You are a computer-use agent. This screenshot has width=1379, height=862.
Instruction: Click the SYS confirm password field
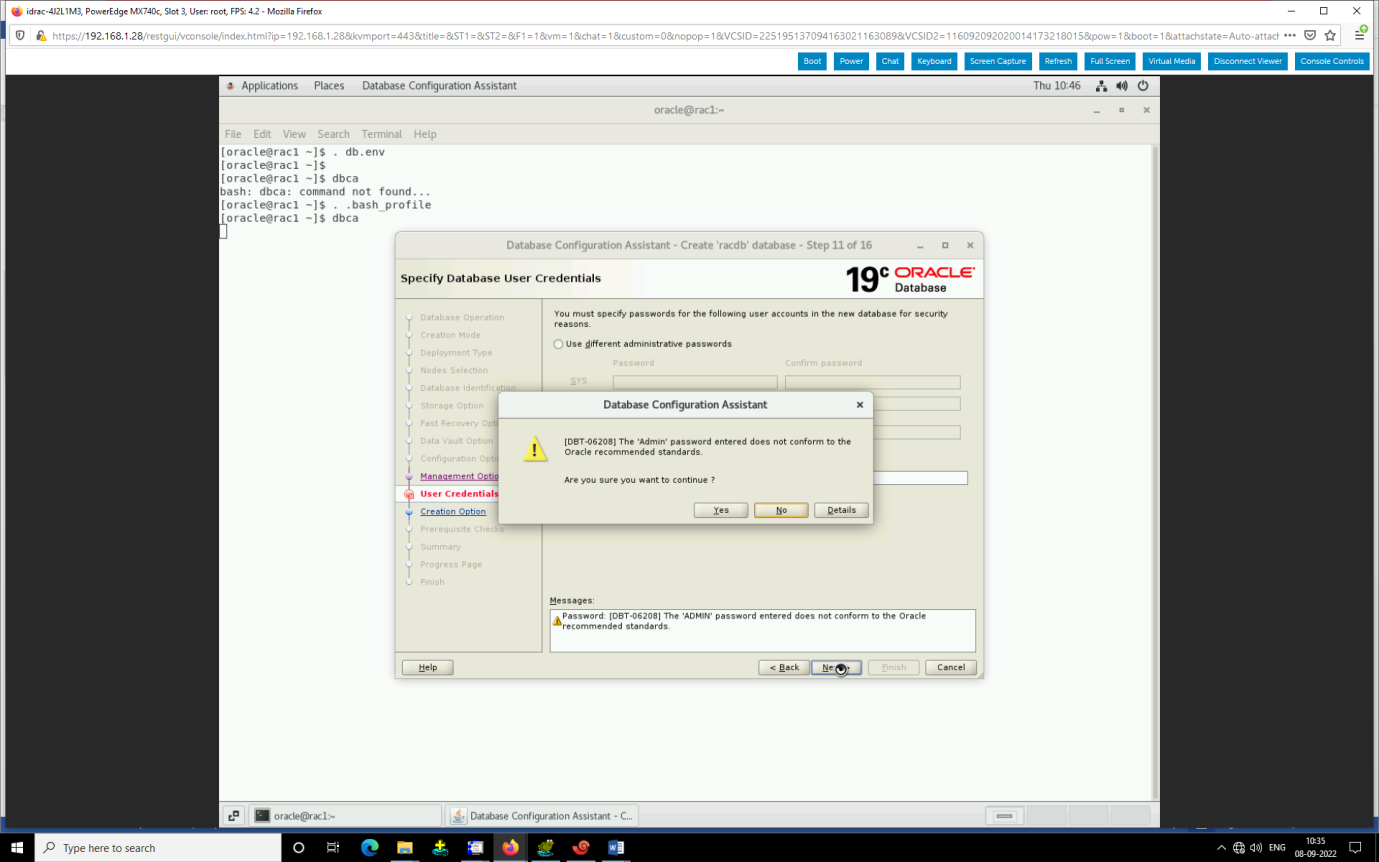click(x=872, y=382)
